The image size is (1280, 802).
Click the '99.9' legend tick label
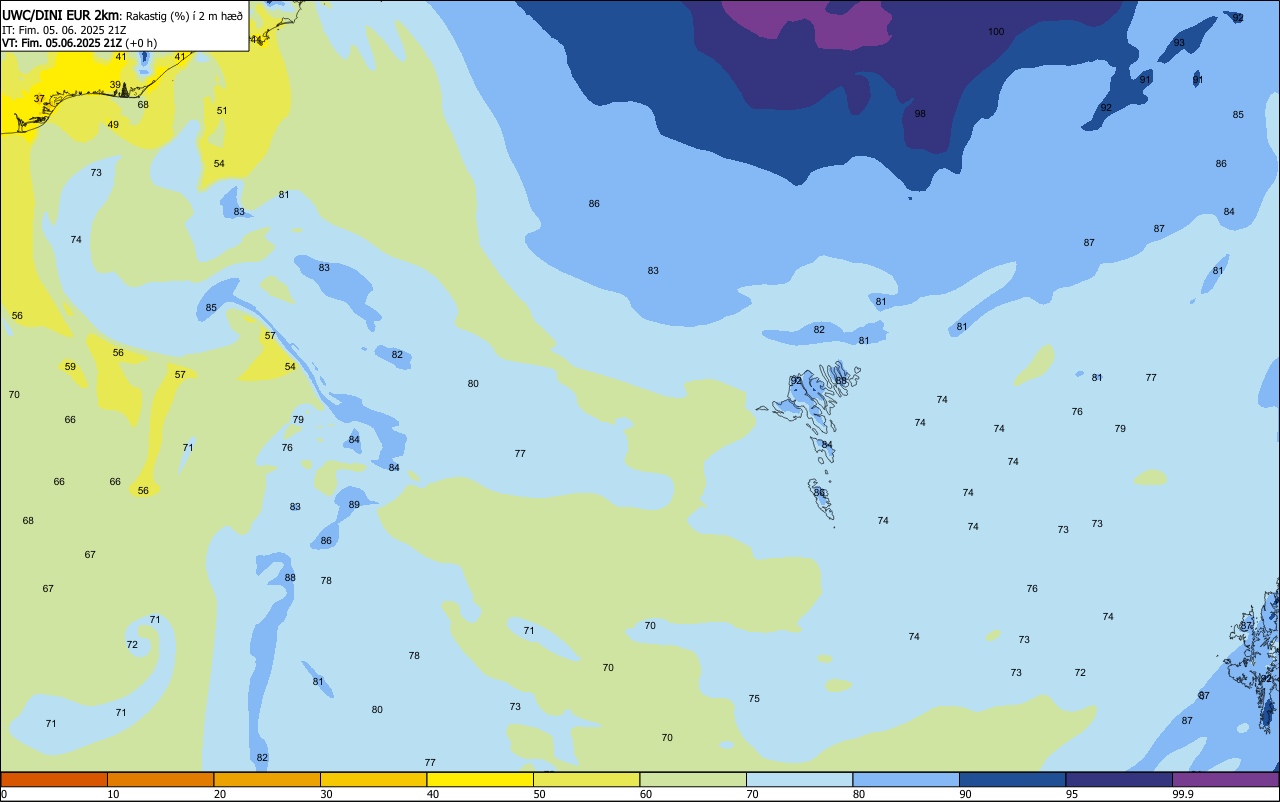point(1182,794)
